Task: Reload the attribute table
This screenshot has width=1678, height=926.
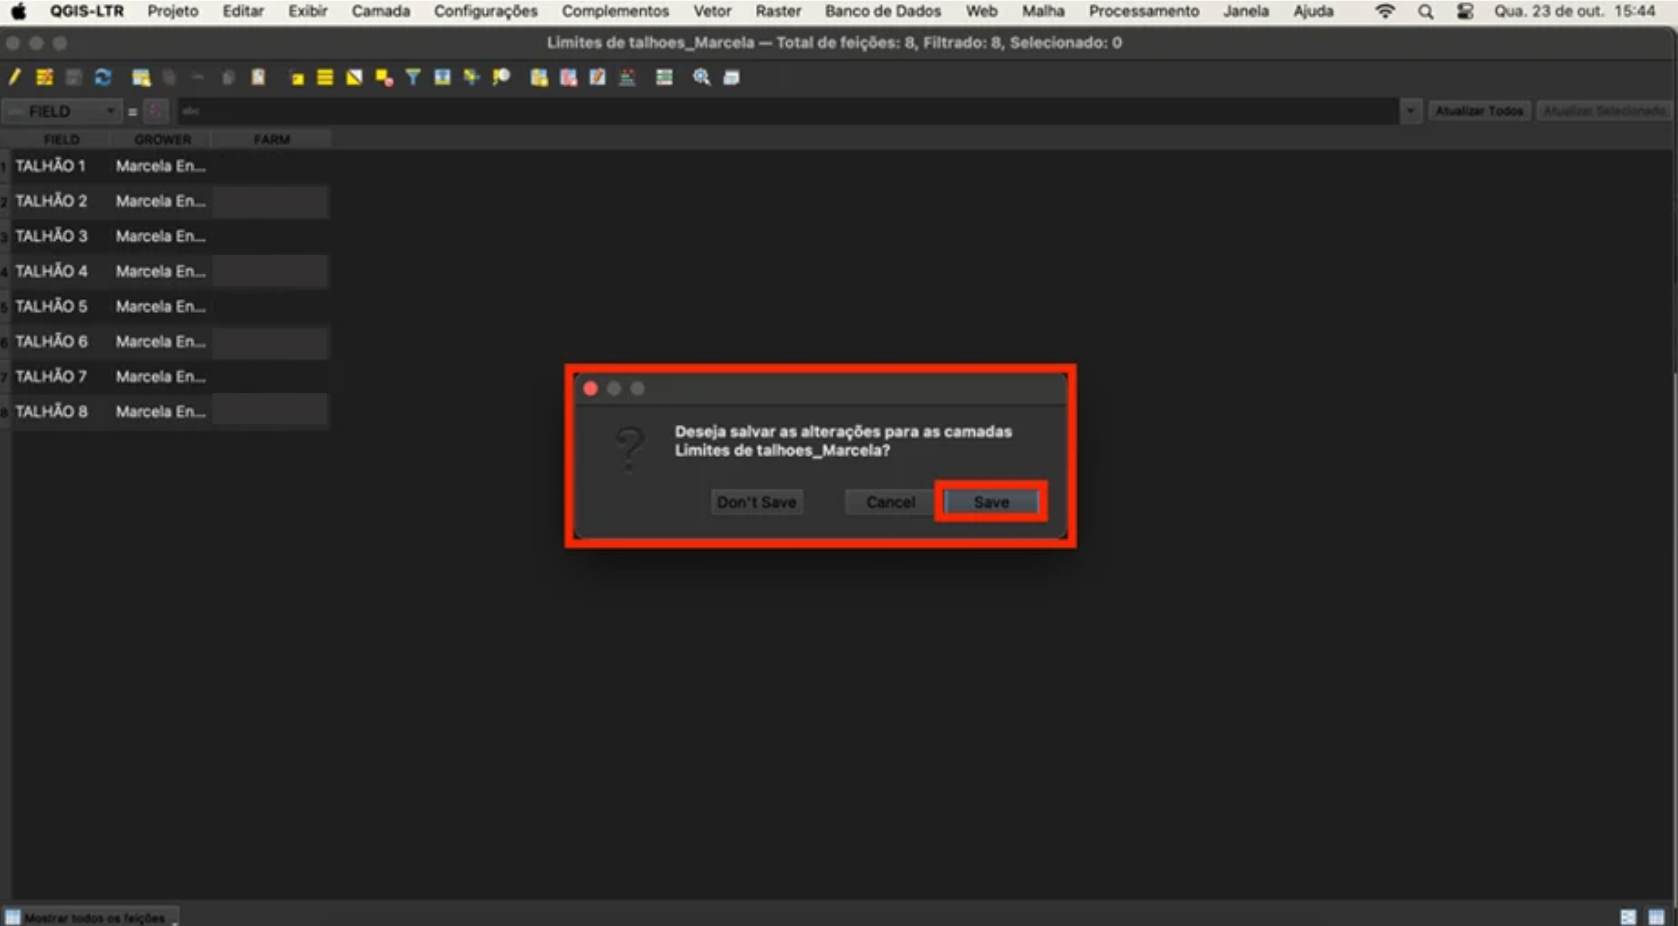Action: click(103, 77)
